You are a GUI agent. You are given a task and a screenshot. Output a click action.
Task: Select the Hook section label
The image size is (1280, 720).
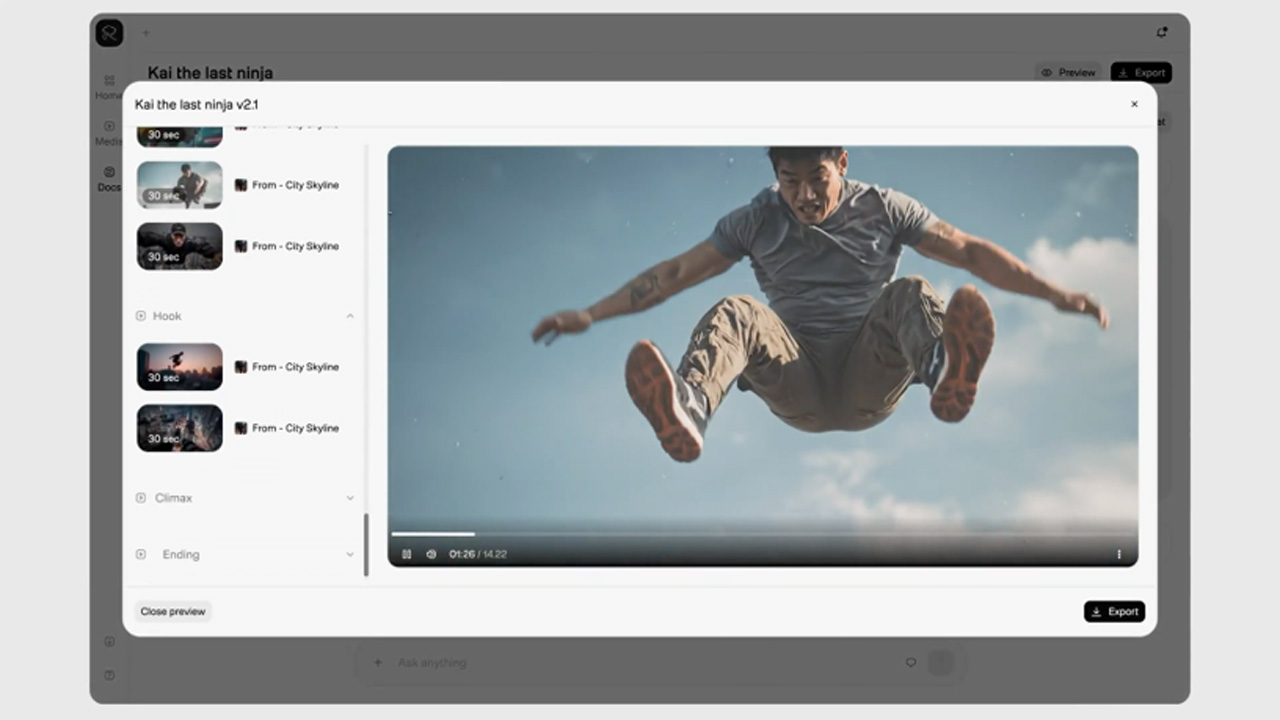click(167, 316)
